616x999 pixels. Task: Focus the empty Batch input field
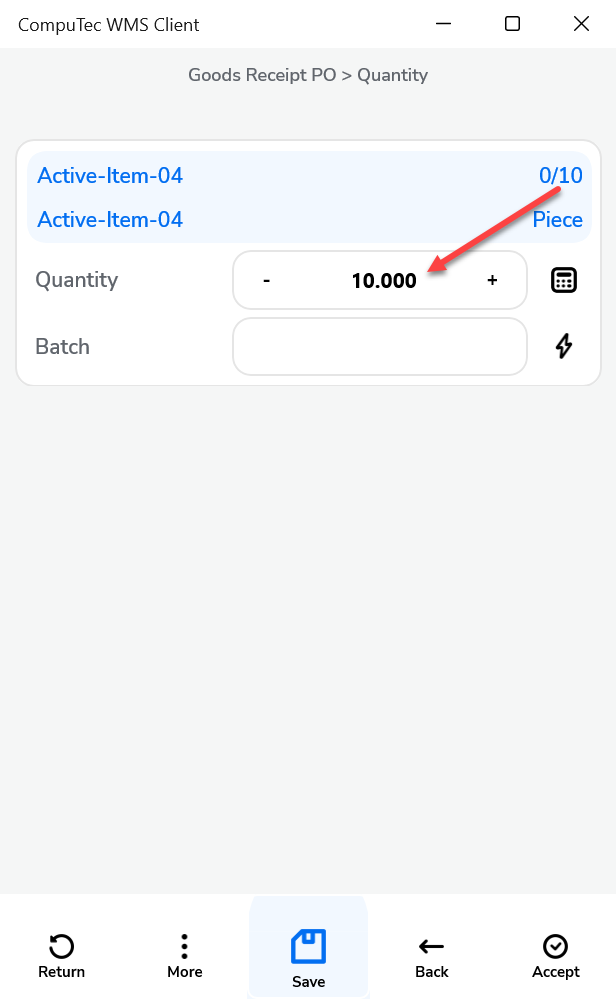(x=380, y=347)
